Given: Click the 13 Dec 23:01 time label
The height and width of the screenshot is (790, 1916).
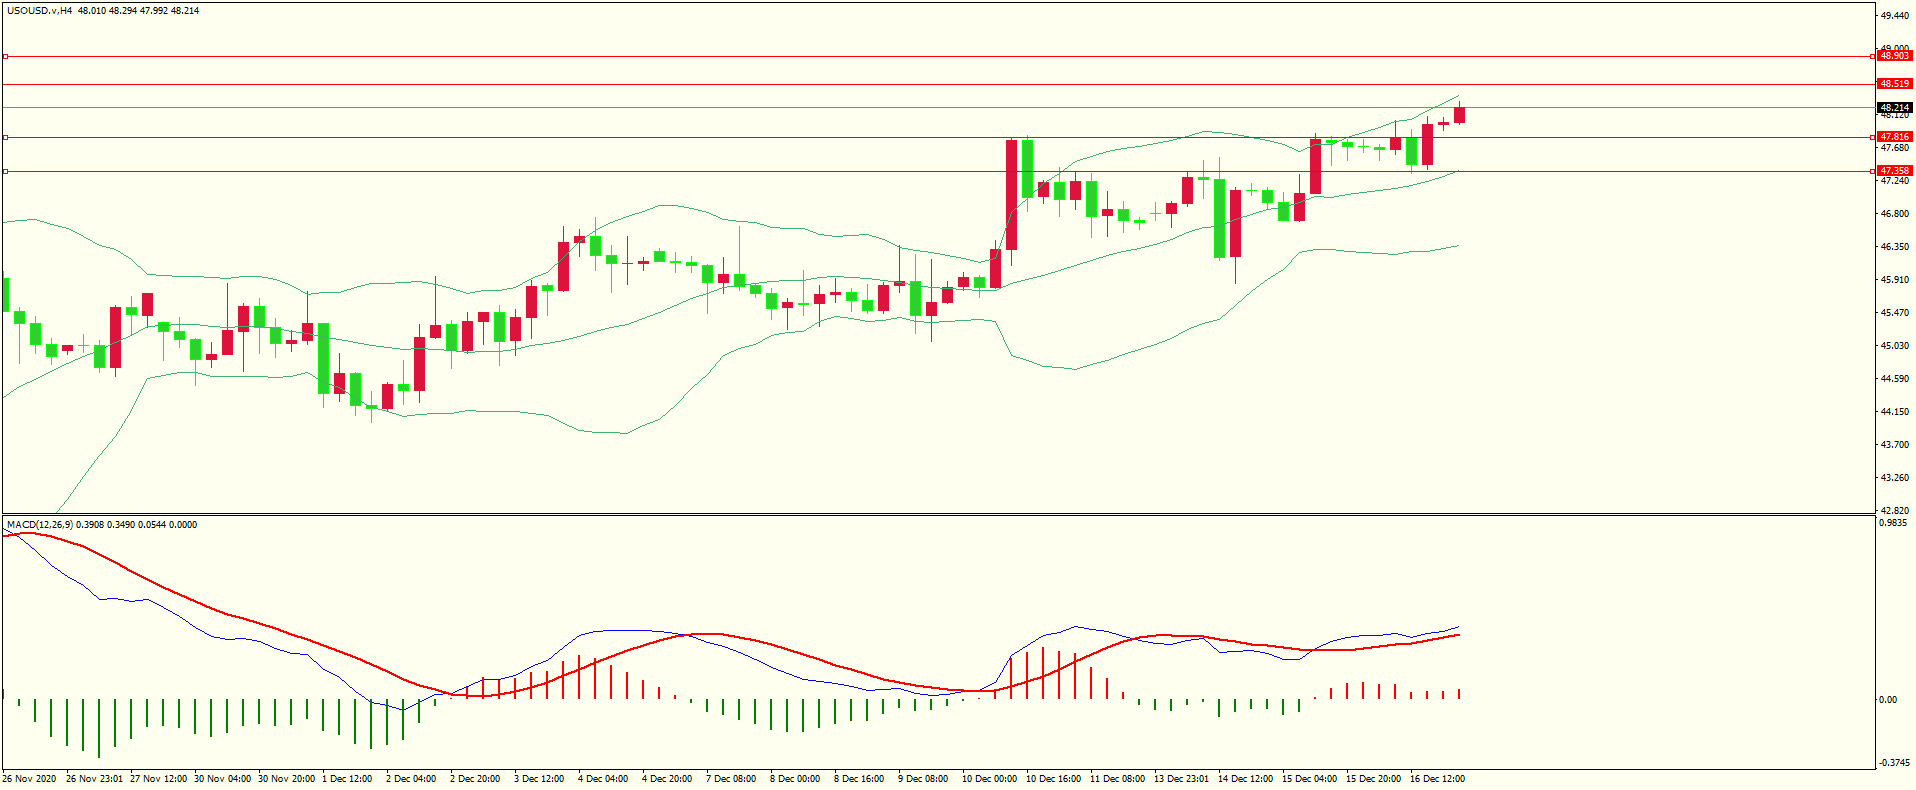Looking at the screenshot, I should [1181, 779].
